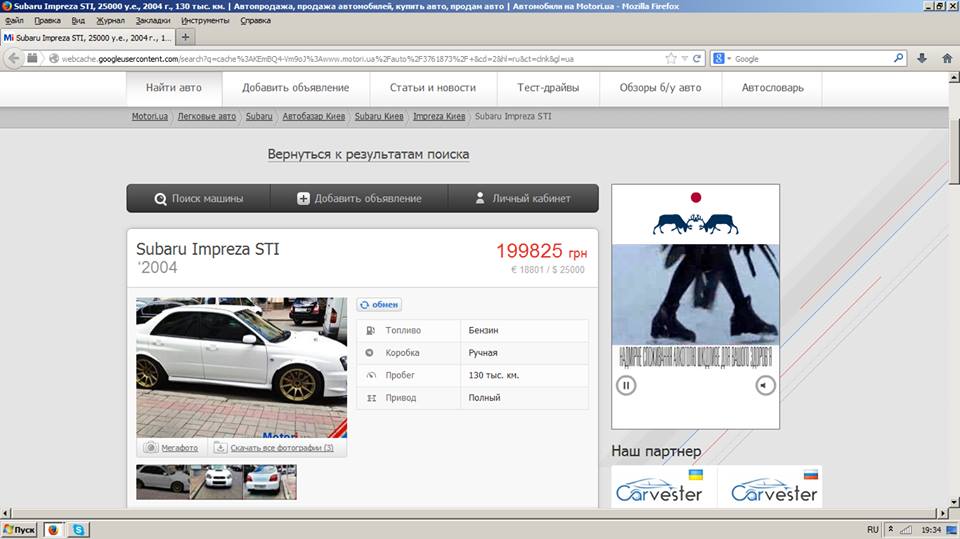The image size is (960, 539).
Task: Open new tab with plus button
Action: [x=185, y=37]
